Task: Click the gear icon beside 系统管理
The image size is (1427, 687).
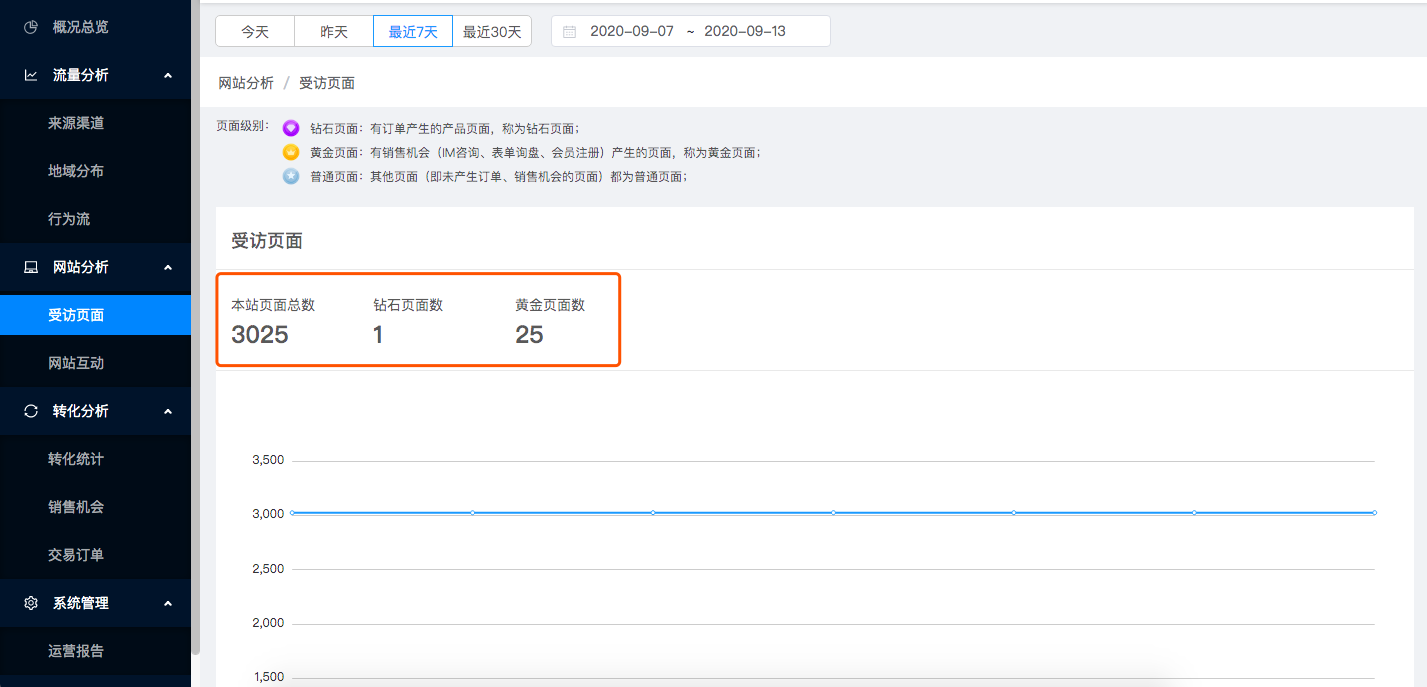Action: pyautogui.click(x=31, y=603)
